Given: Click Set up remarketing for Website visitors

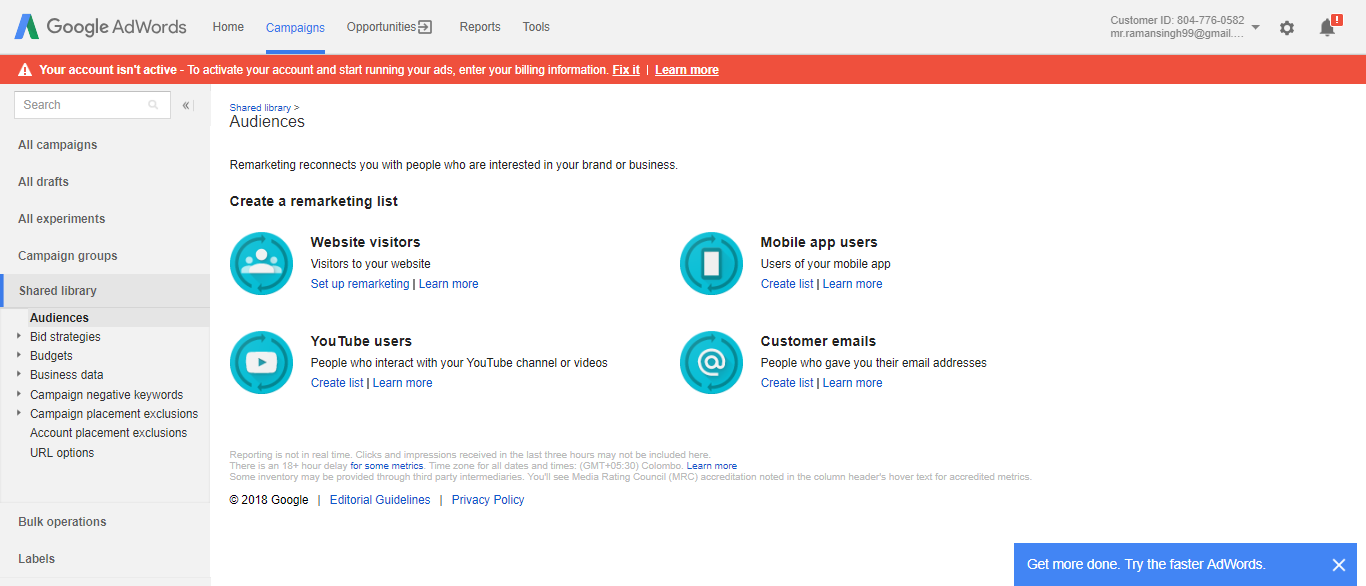Looking at the screenshot, I should [x=360, y=284].
